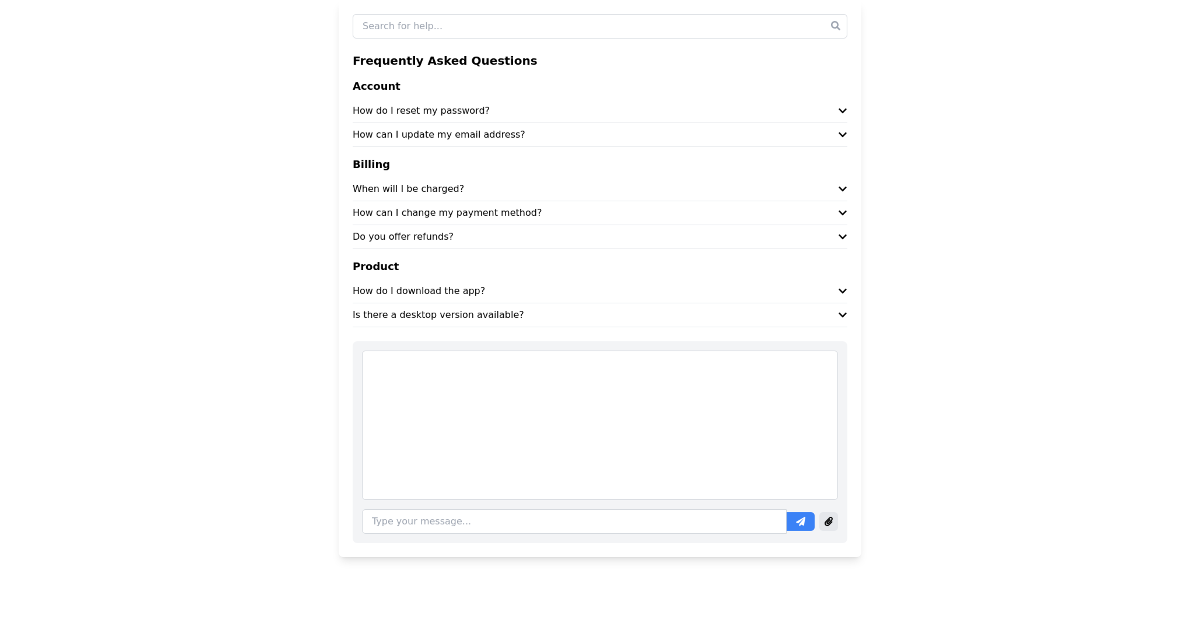Click inside the chat conversation area
This screenshot has height=630, width=1200.
[600, 424]
